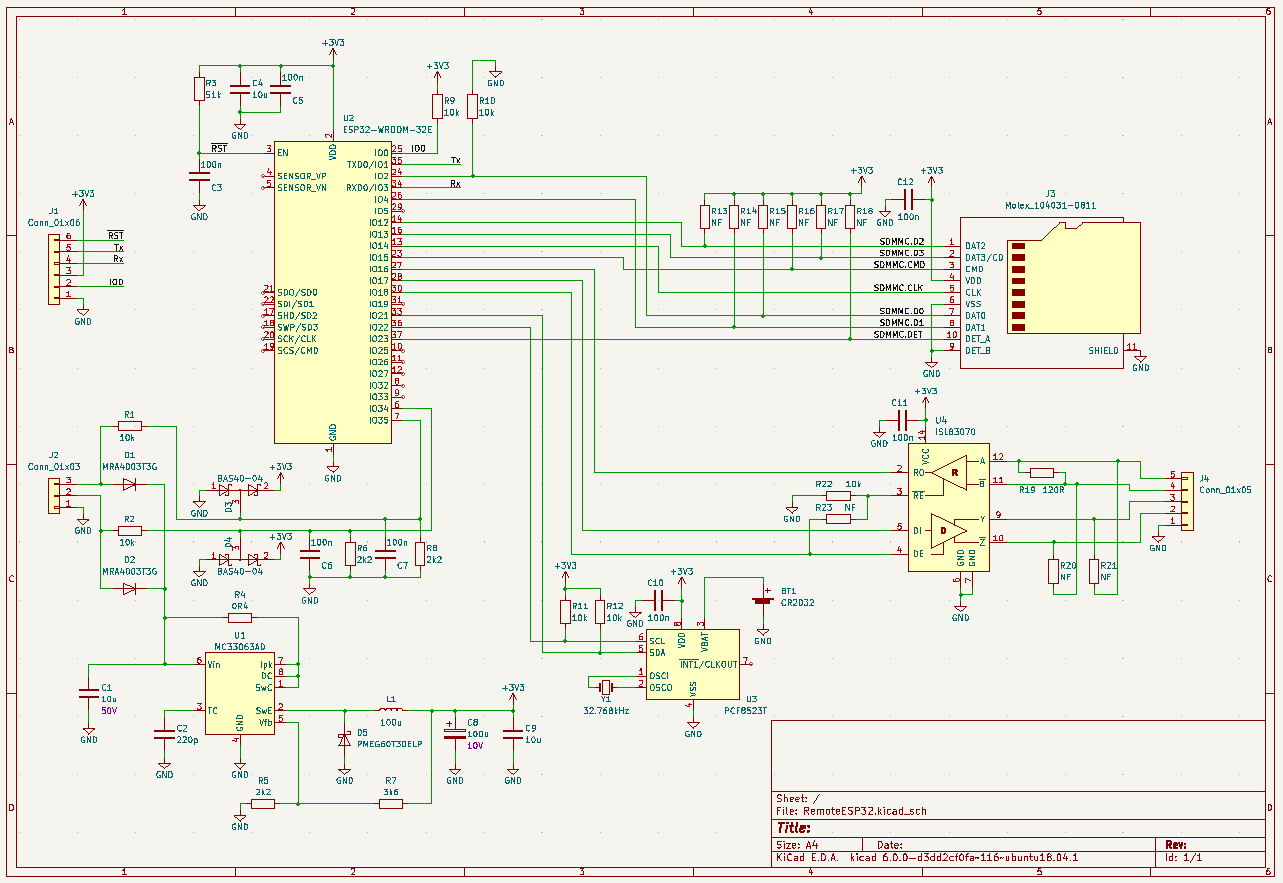Click the 120R resistor R19
Viewport: 1283px width, 883px height.
click(x=1042, y=473)
